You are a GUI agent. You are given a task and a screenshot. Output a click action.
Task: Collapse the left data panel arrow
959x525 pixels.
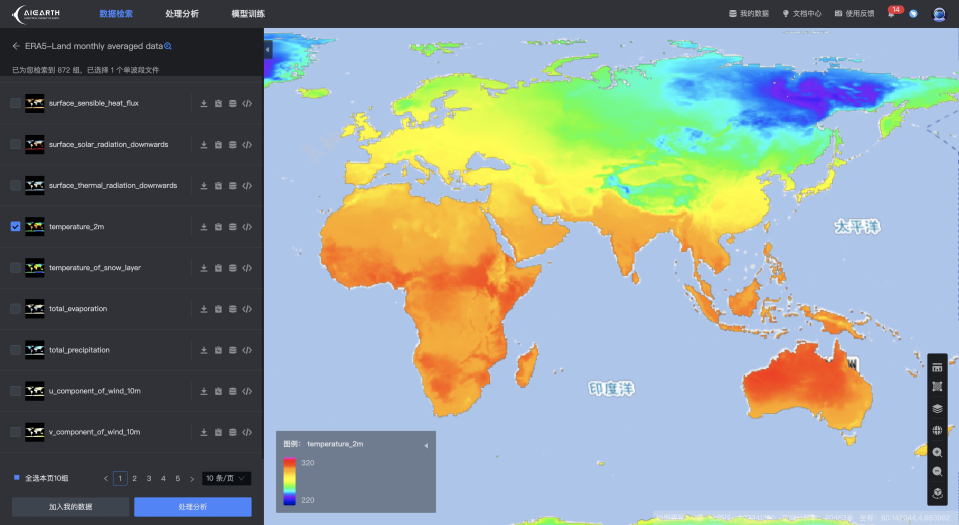click(268, 49)
